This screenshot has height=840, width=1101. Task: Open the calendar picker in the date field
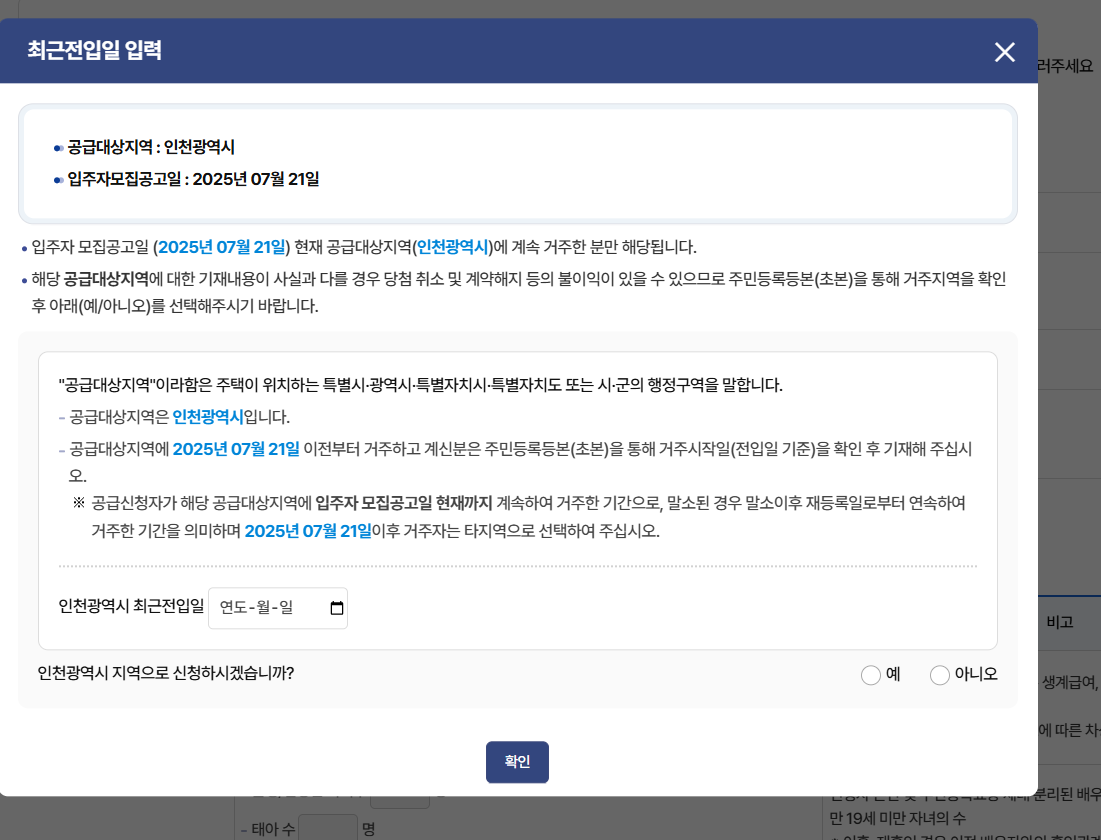(x=336, y=607)
